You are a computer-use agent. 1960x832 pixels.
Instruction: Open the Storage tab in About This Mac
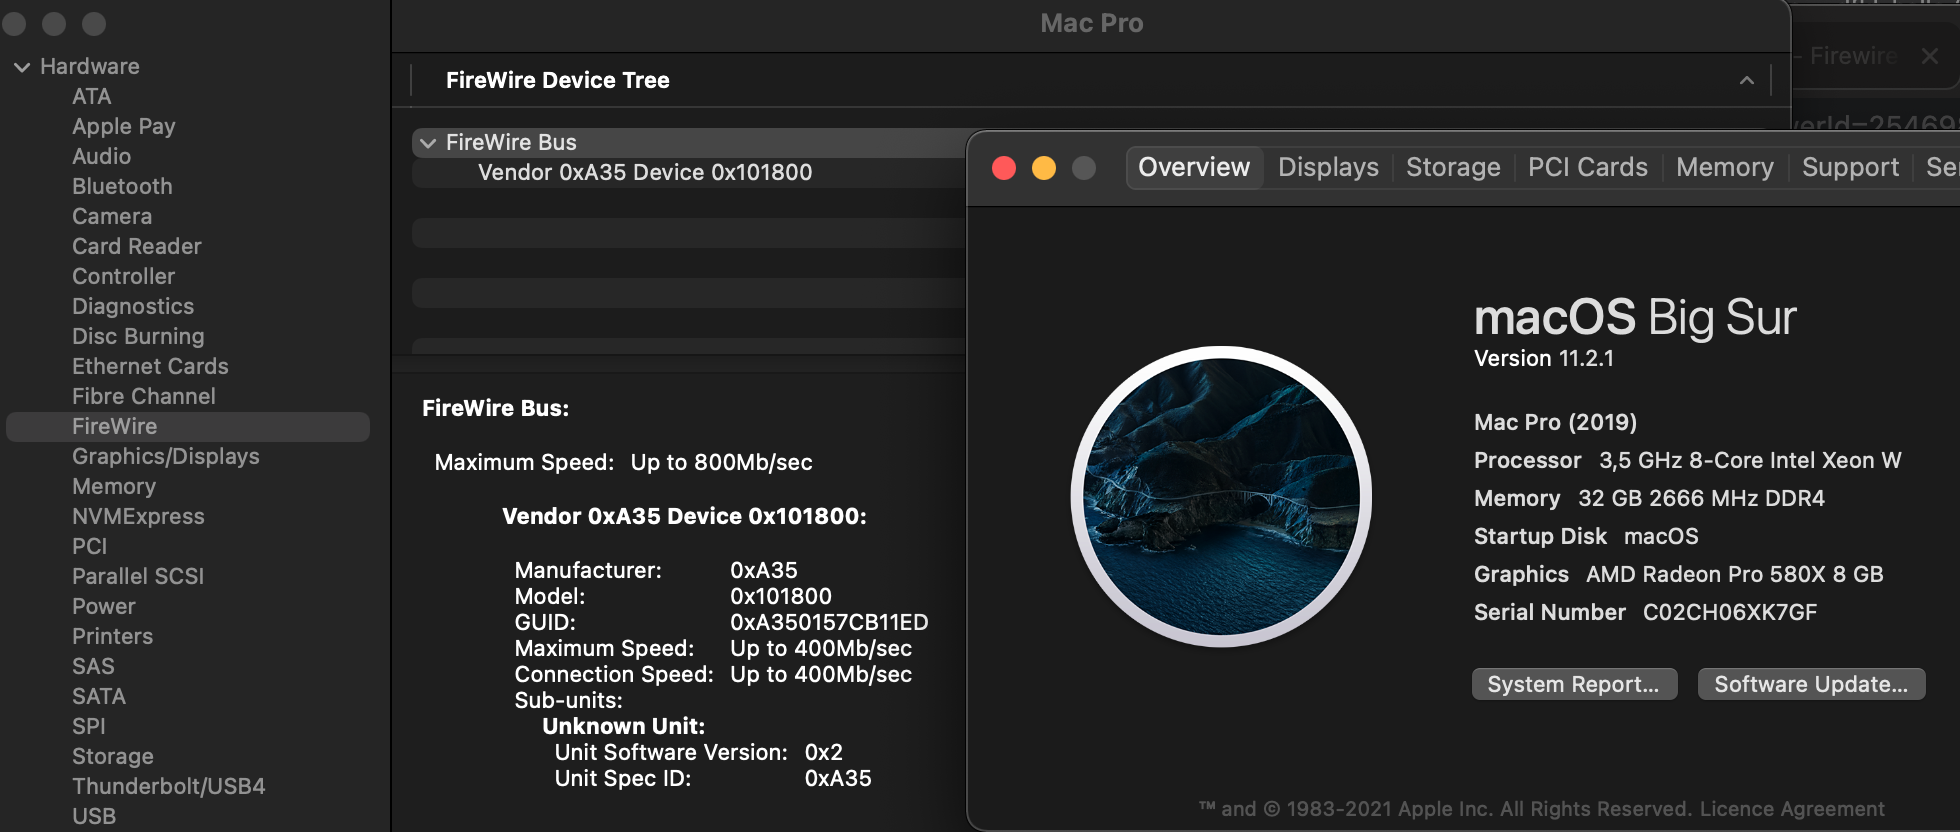tap(1453, 167)
